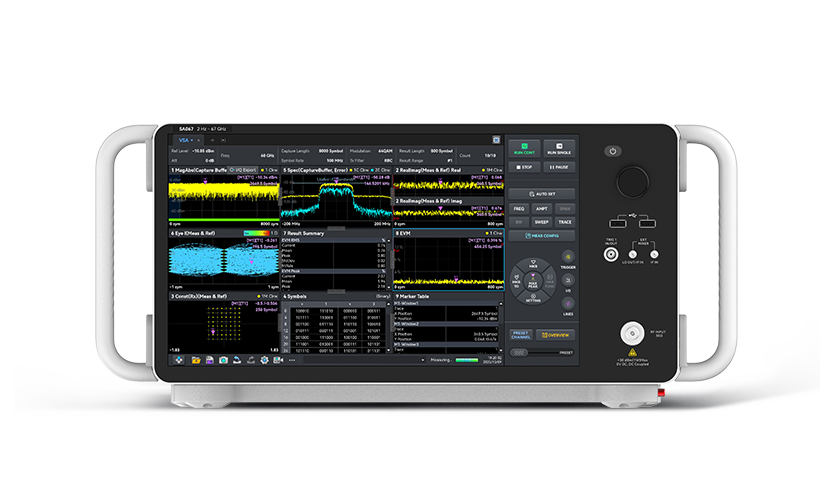Click the PRESET CHANNEL button
The width and height of the screenshot is (820, 500).
tap(520, 334)
